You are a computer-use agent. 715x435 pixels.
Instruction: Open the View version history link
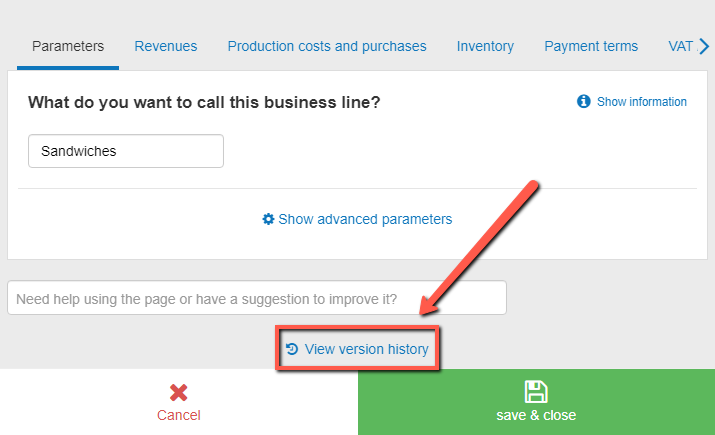click(x=366, y=349)
